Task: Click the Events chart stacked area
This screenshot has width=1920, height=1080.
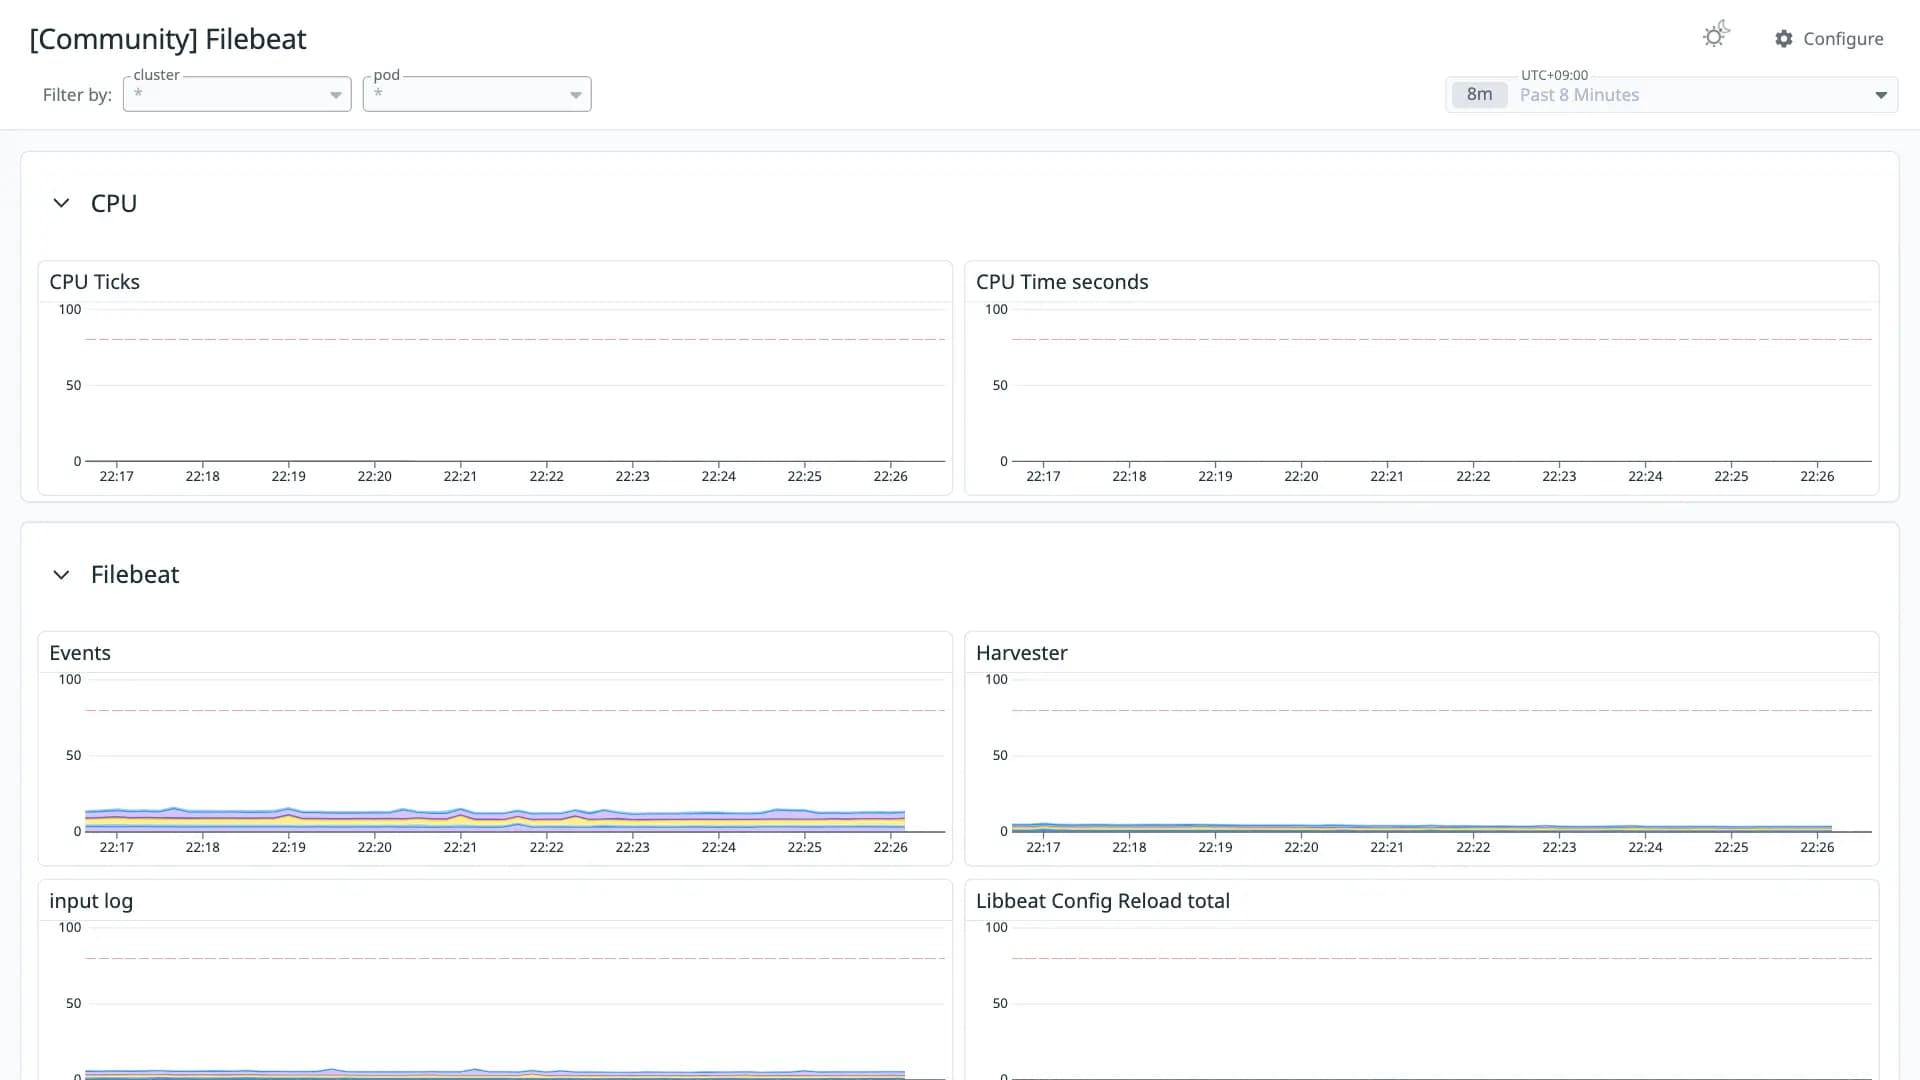Action: 495,820
